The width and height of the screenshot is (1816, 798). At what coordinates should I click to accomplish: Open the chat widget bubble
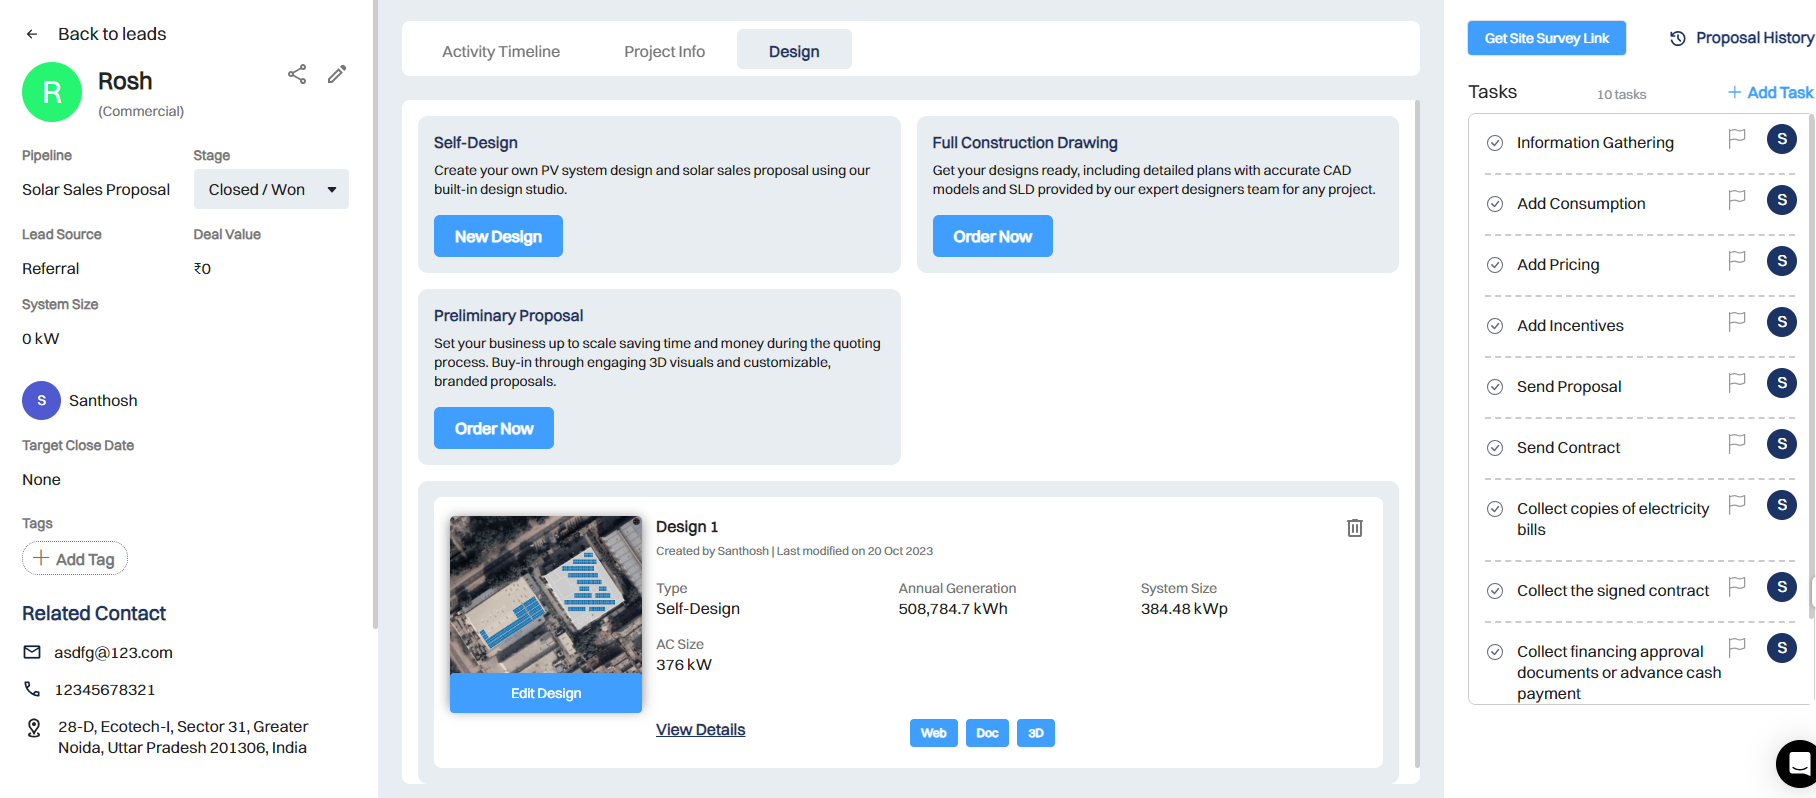click(1797, 764)
